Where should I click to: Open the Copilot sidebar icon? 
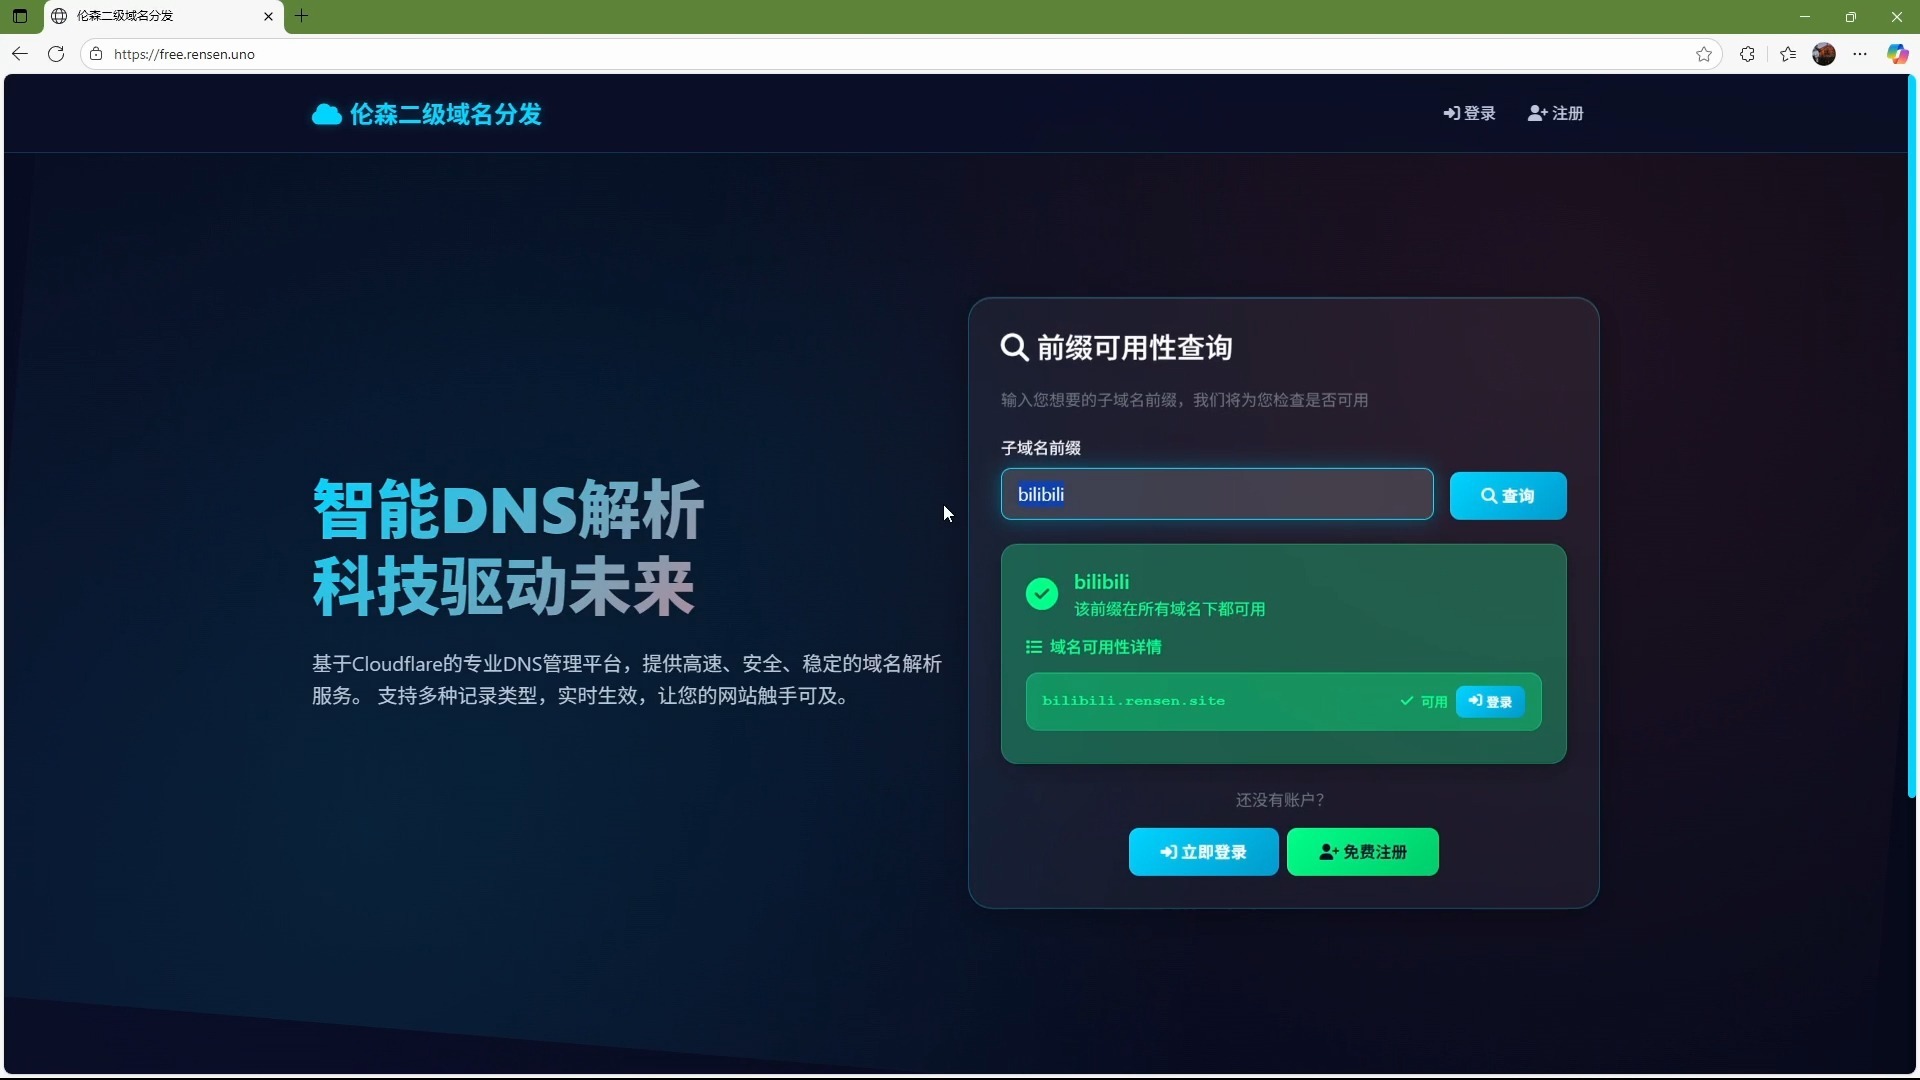point(1897,54)
